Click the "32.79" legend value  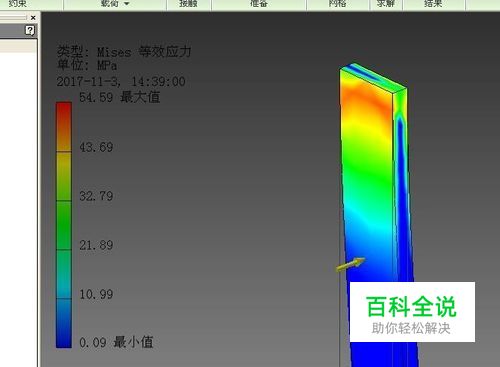pos(96,196)
